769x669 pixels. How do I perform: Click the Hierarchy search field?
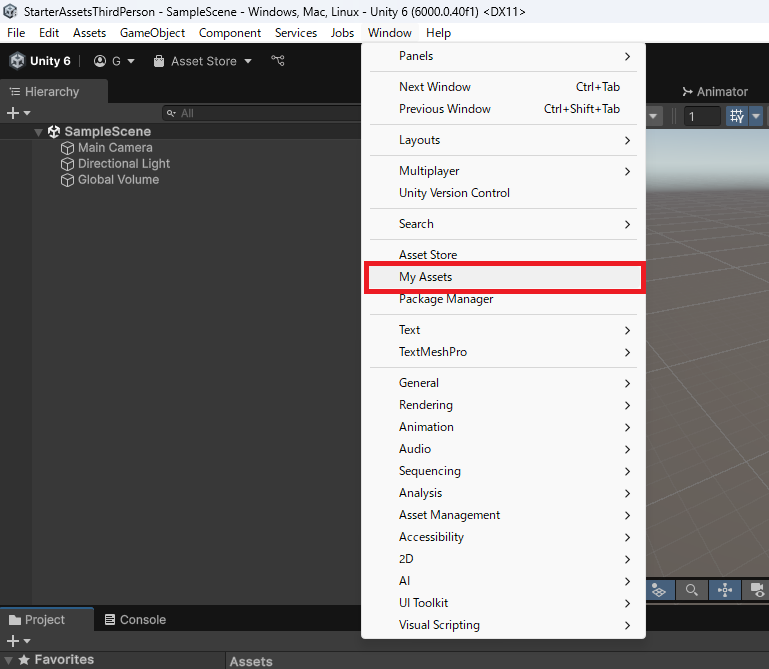point(262,113)
